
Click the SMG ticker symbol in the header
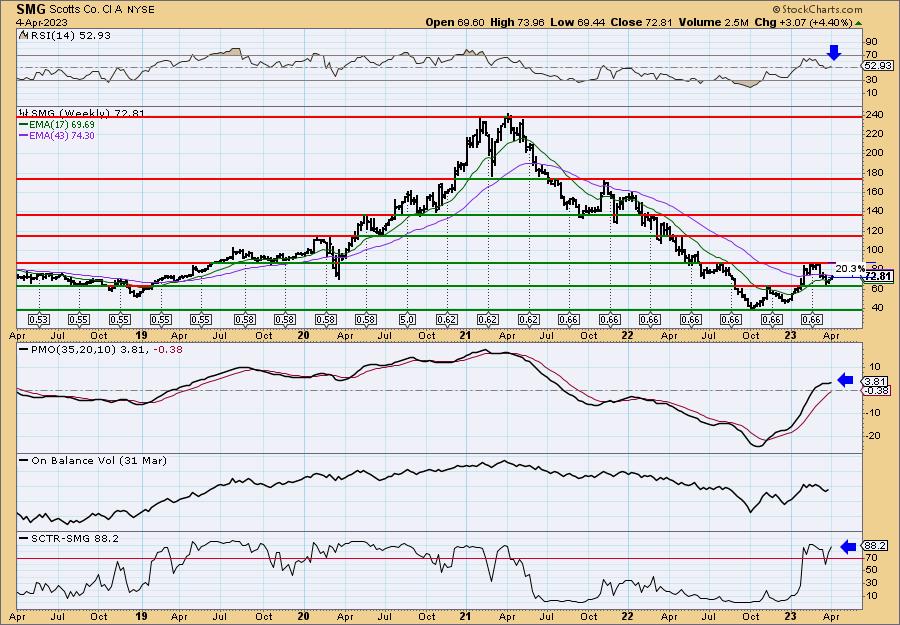click(31, 9)
